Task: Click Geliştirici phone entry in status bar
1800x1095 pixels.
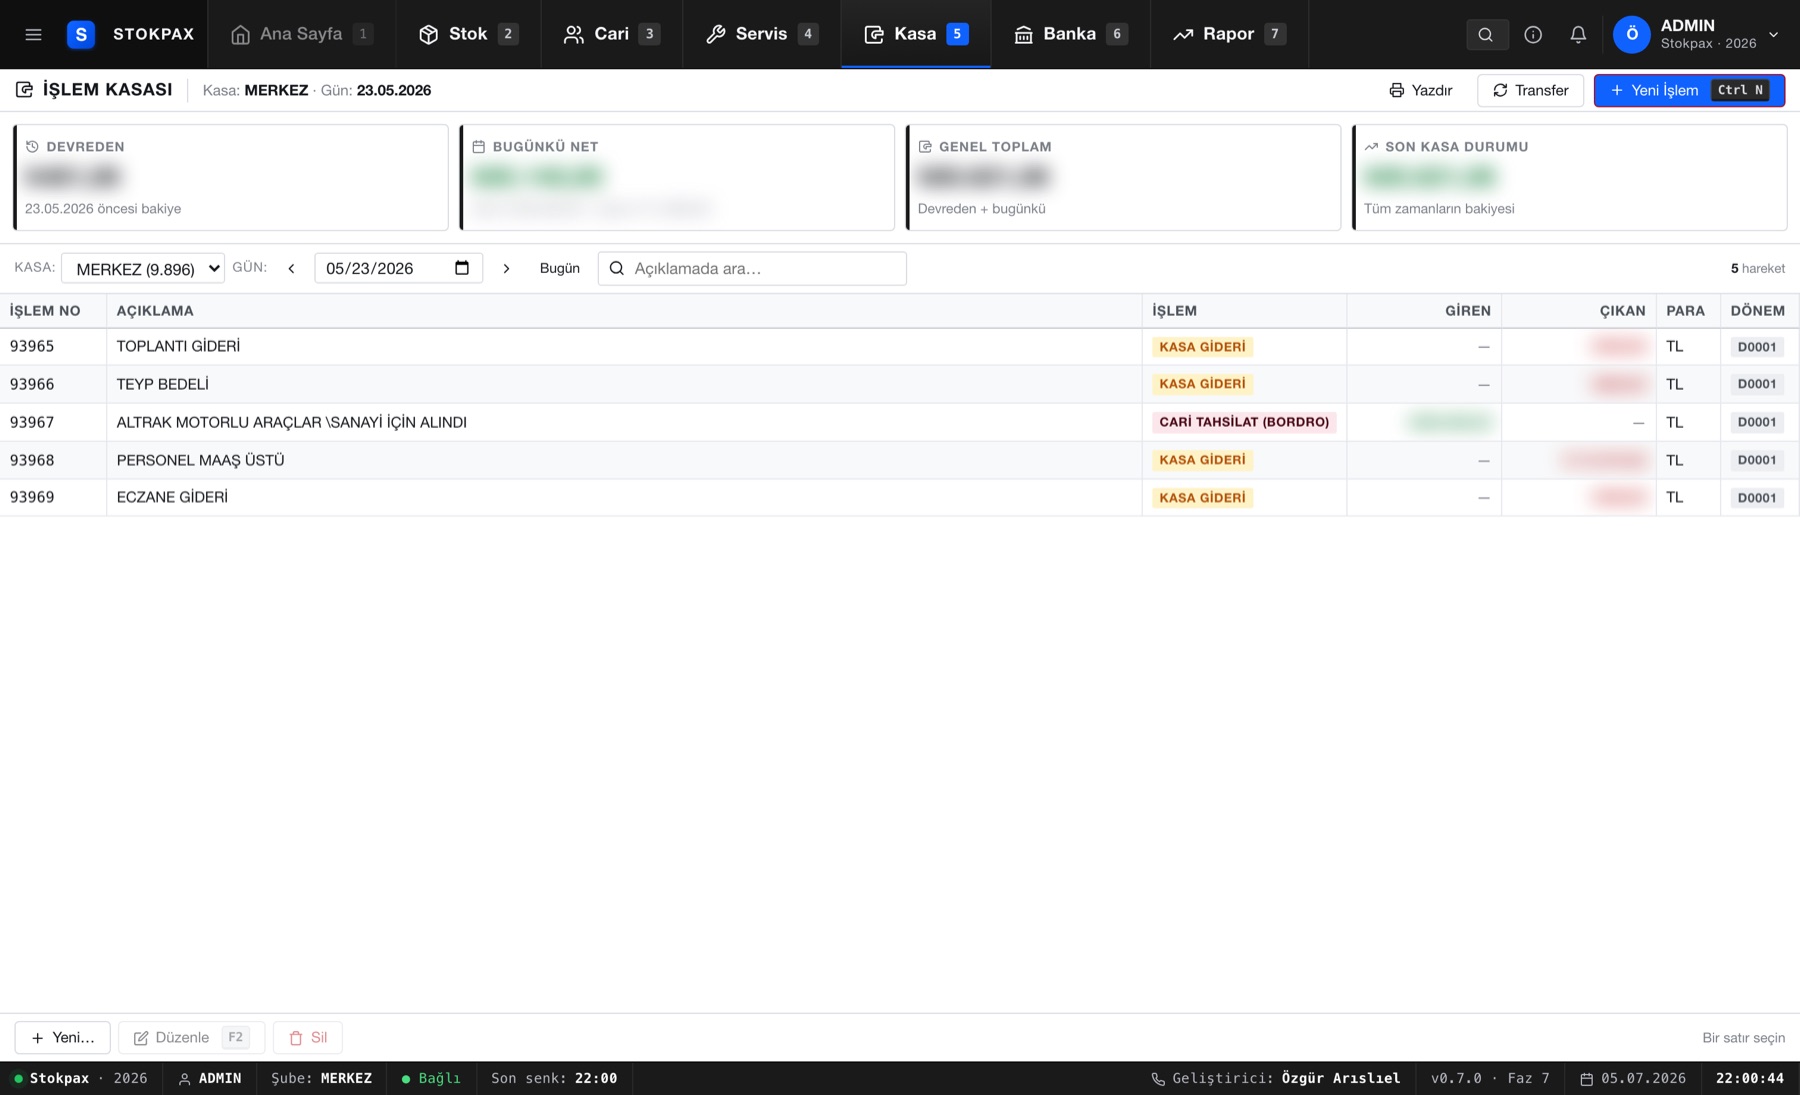Action: [x=1275, y=1078]
